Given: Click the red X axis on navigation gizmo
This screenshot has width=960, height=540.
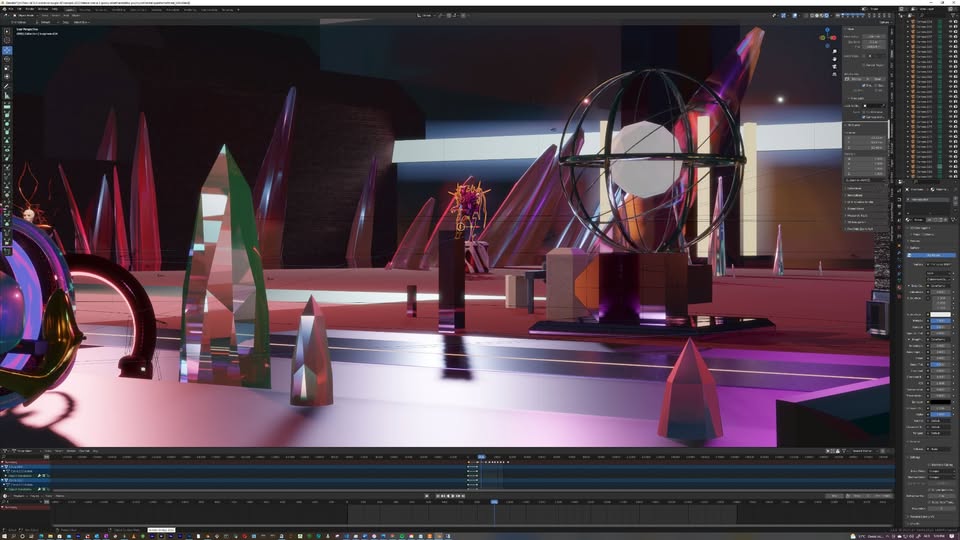Looking at the screenshot, I should click(x=833, y=38).
